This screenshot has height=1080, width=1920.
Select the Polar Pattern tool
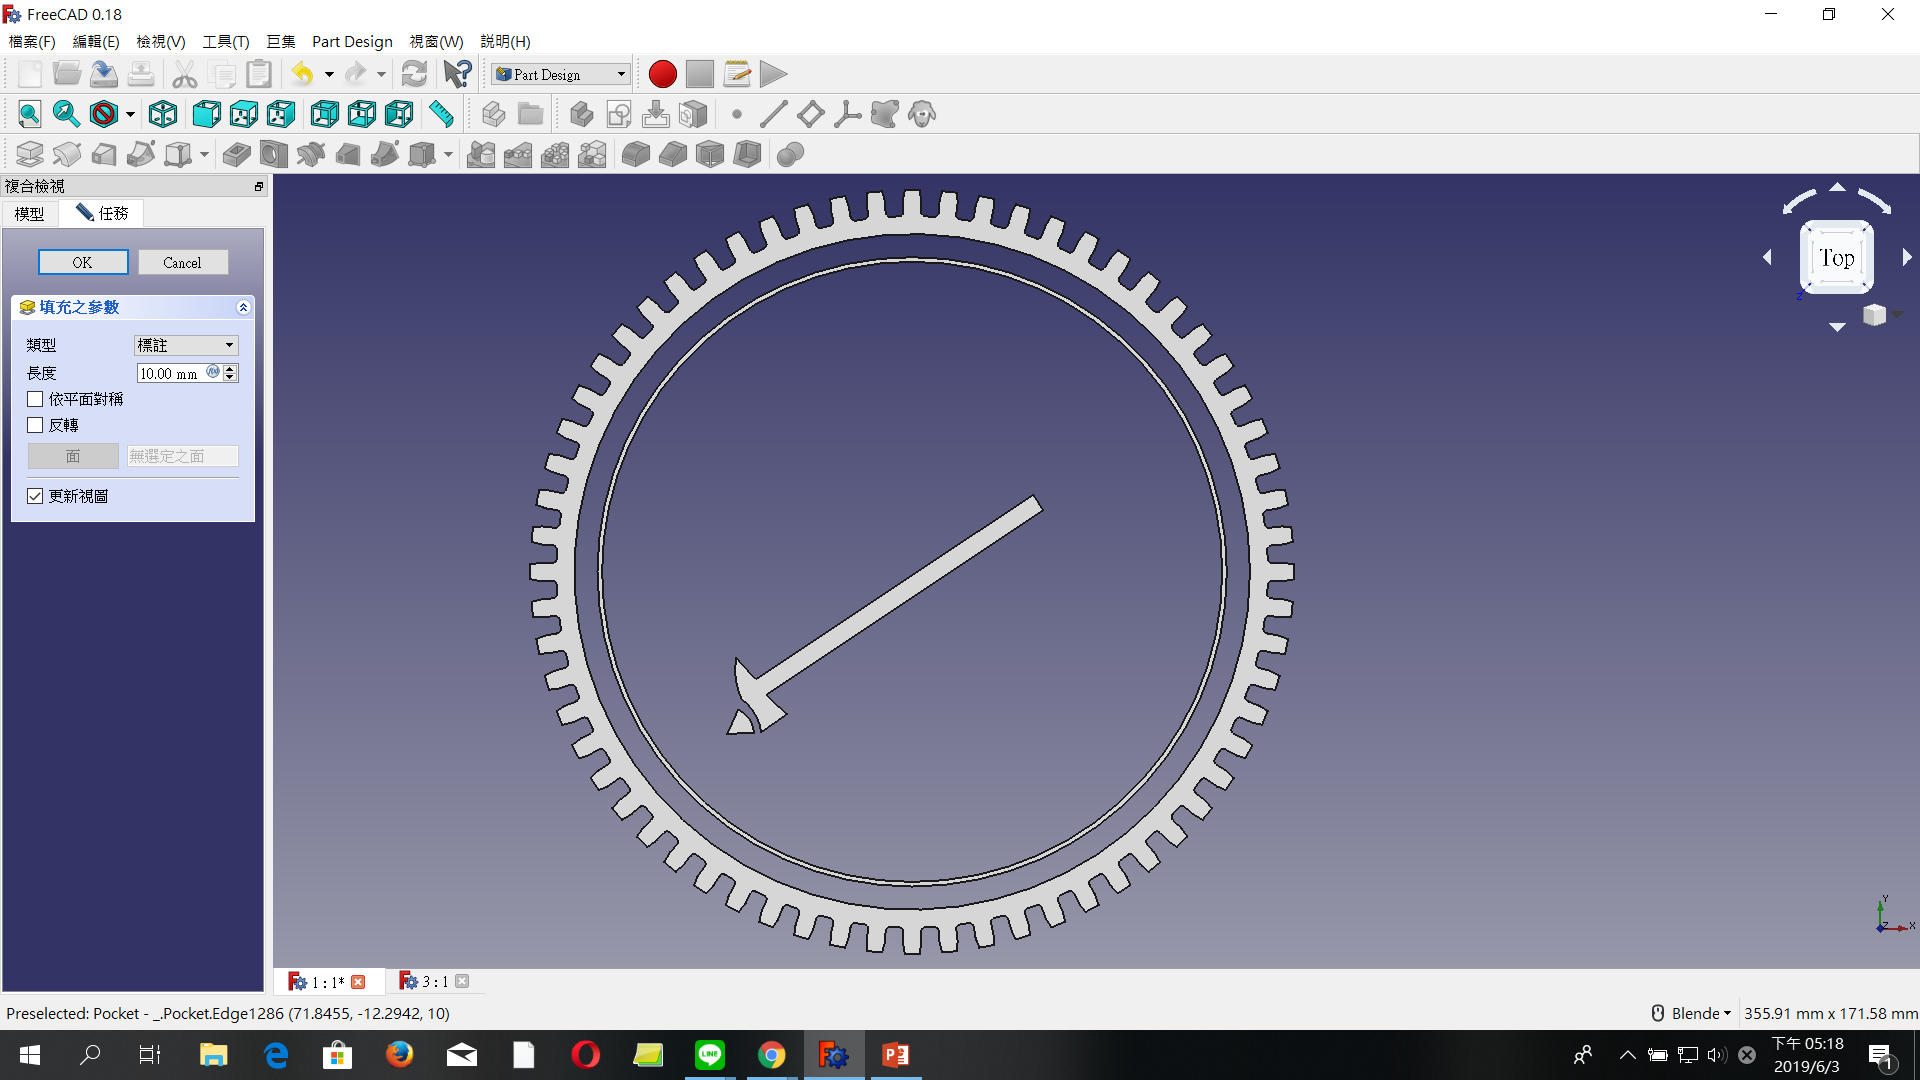pyautogui.click(x=555, y=154)
